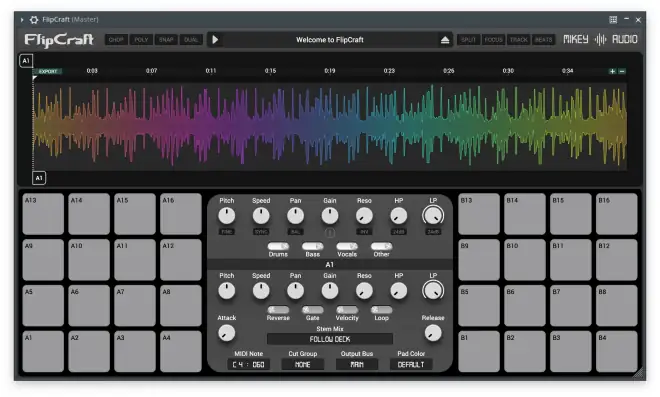Adjust the upper Pitch knob
The height and width of the screenshot is (397, 660).
[226, 216]
